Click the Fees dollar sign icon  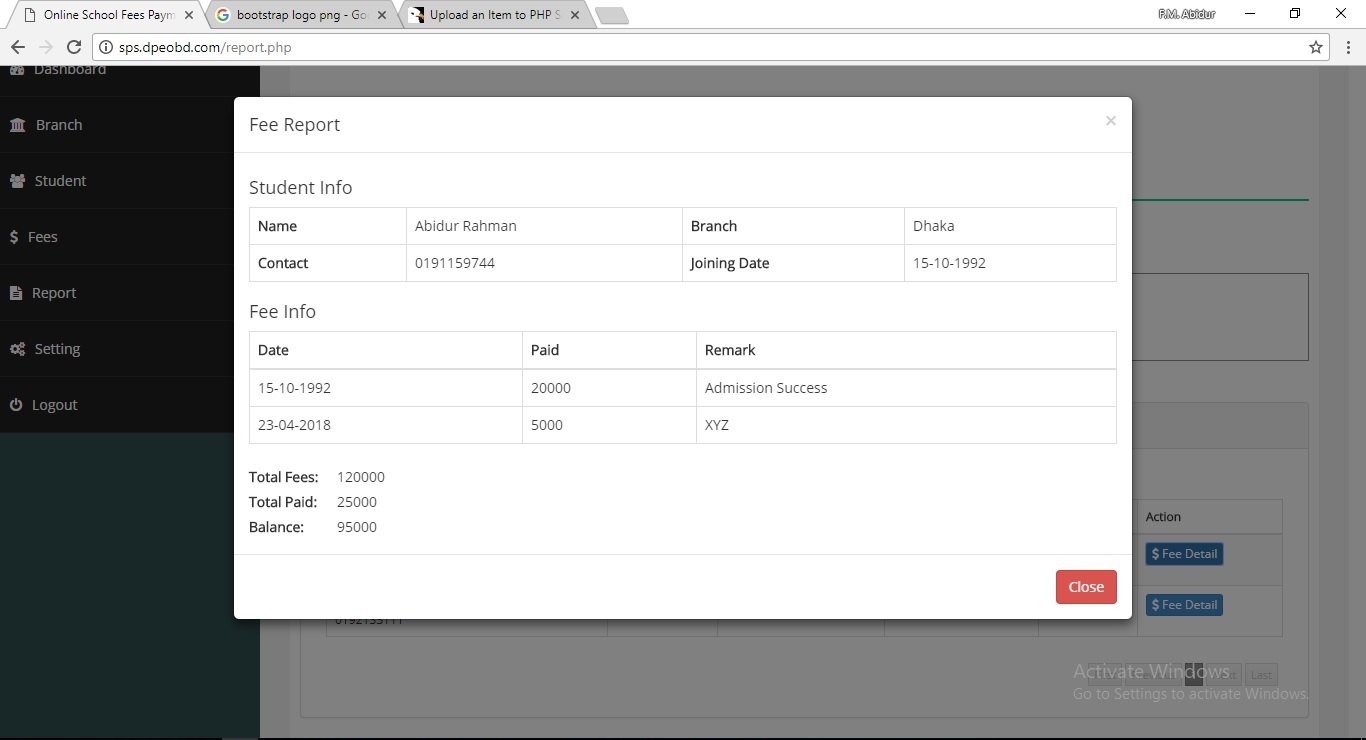click(x=14, y=236)
